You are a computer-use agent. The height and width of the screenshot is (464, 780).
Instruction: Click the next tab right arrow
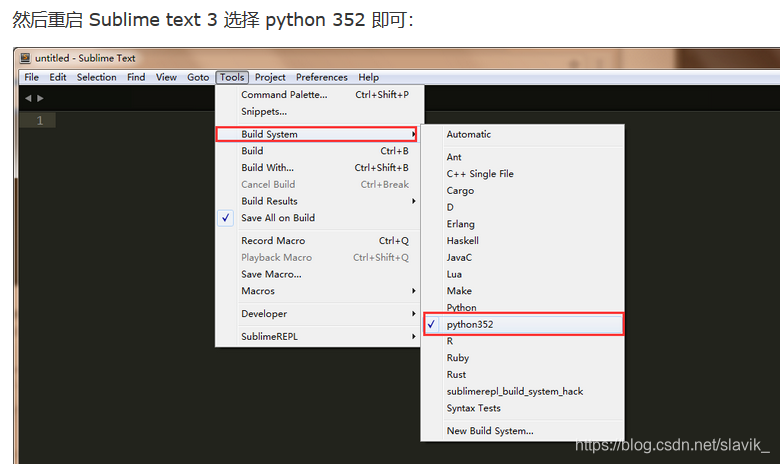pos(40,98)
